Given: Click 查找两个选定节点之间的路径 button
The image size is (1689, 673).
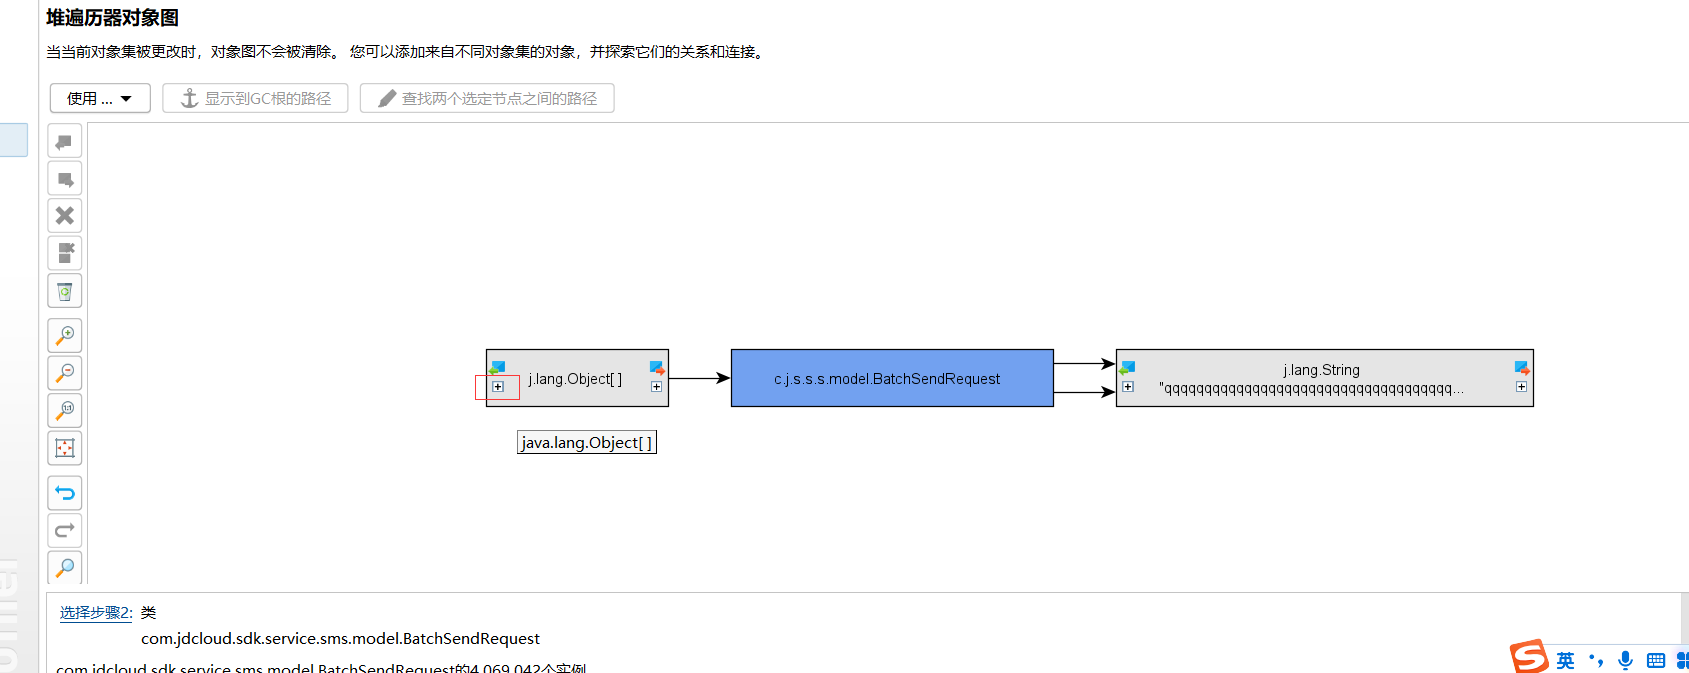Looking at the screenshot, I should (x=487, y=98).
